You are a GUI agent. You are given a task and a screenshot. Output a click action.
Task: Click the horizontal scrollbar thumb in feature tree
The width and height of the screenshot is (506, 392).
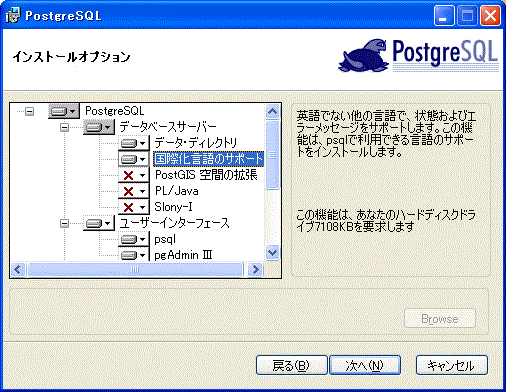(x=135, y=269)
